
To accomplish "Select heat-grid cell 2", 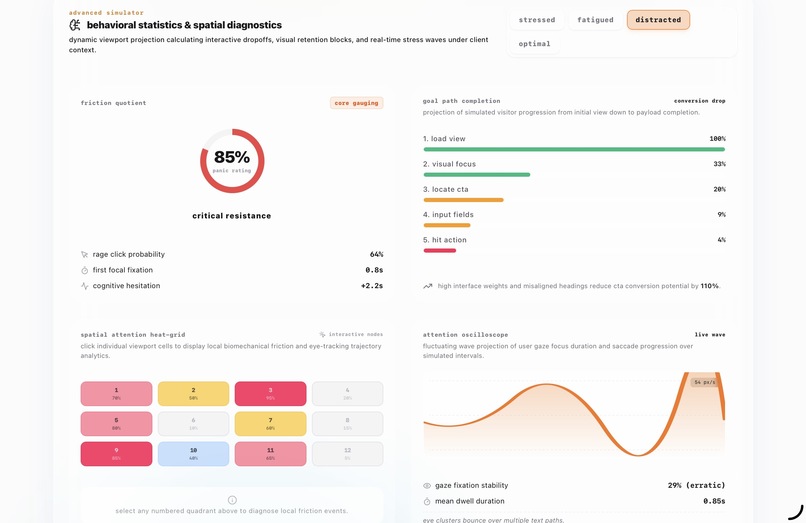I will pyautogui.click(x=193, y=393).
